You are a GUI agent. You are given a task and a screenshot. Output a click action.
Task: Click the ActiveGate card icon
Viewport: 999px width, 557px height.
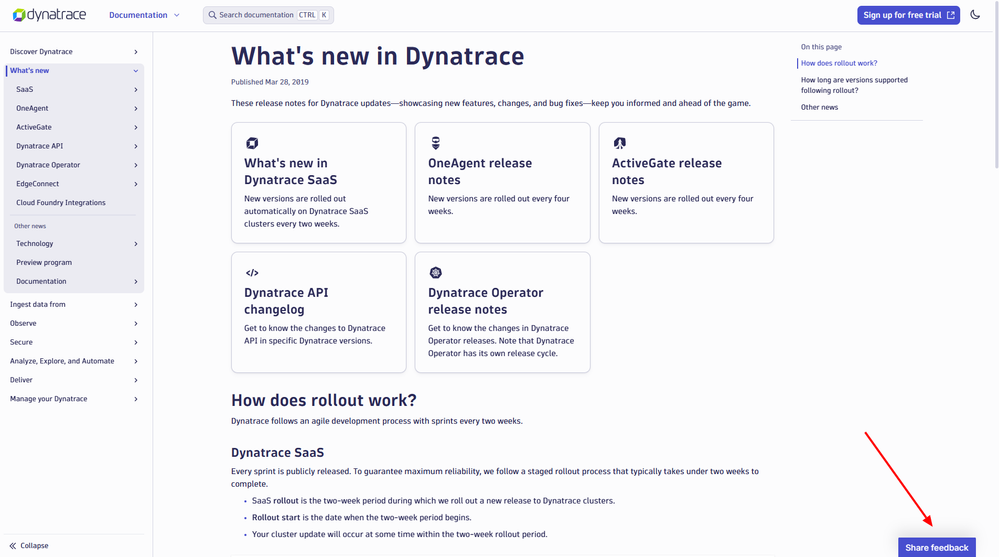pos(619,143)
